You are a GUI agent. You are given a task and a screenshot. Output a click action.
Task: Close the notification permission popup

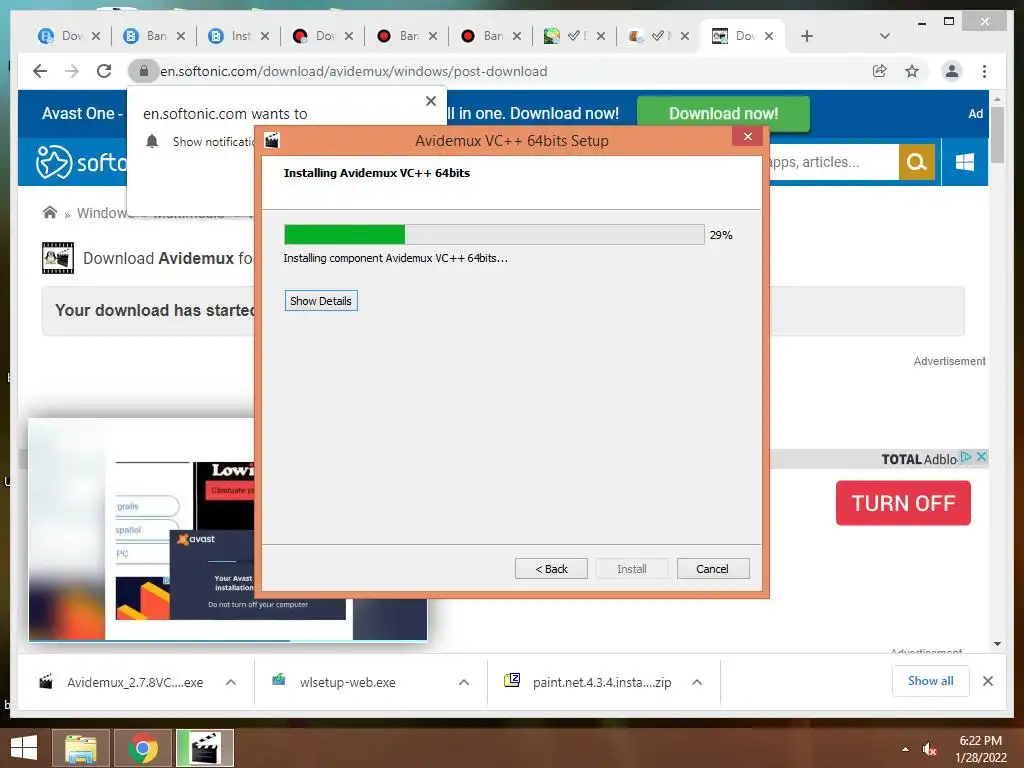(430, 101)
